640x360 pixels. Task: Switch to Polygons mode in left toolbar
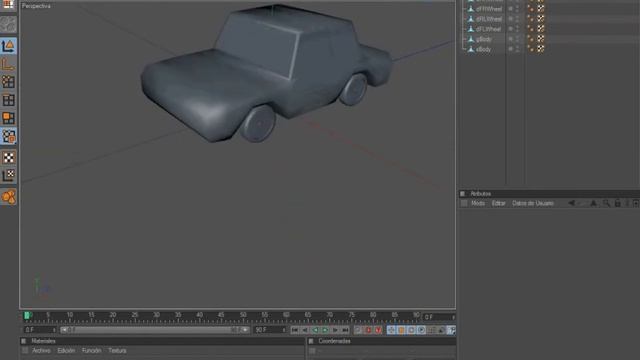[9, 118]
